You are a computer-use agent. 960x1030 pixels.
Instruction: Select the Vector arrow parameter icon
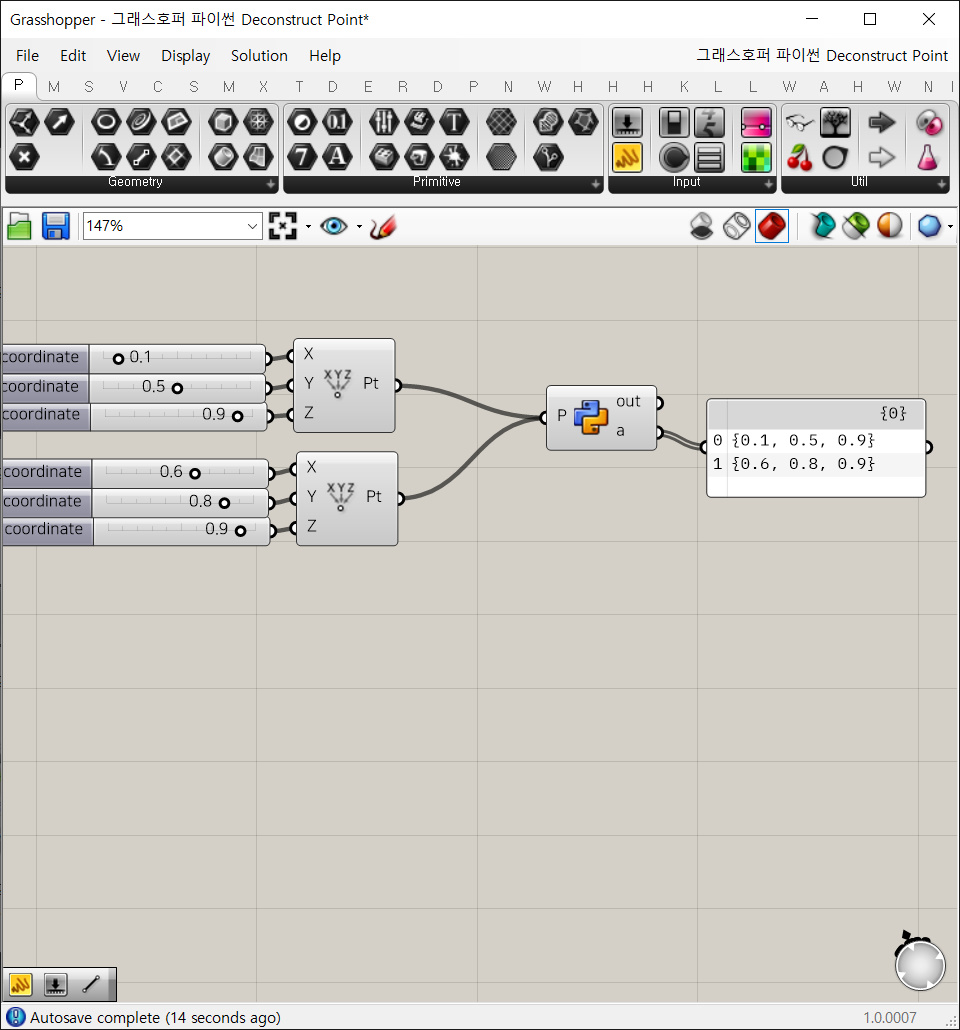tap(59, 122)
